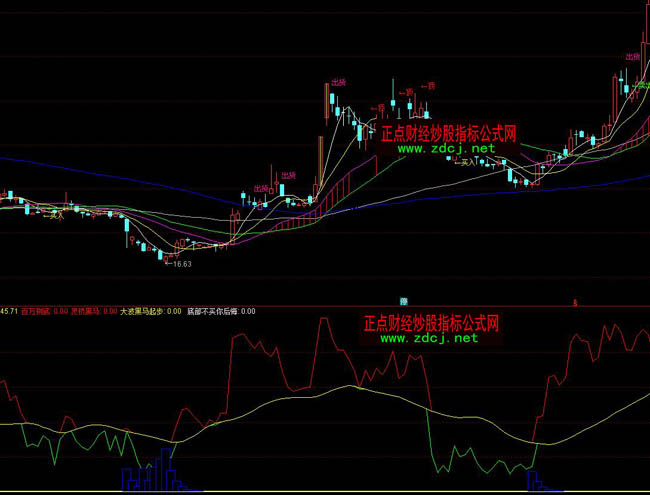Click the red marker icon on the pane divider
The height and width of the screenshot is (495, 650).
576,301
